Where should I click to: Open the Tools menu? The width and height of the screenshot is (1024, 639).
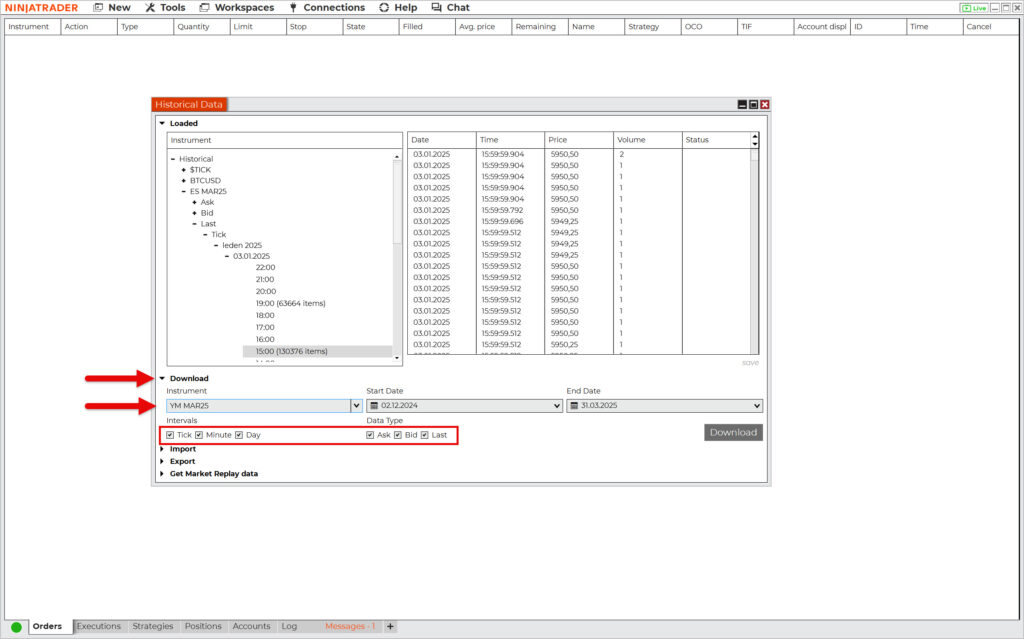(165, 8)
